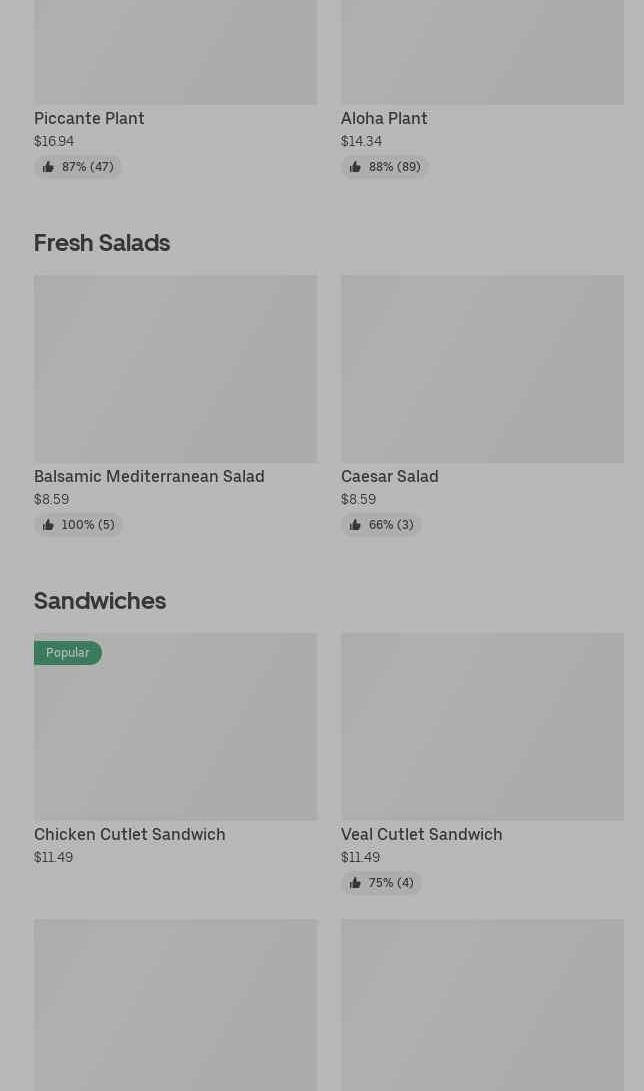This screenshot has height=1091, width=644.
Task: Click thumbs-up icon on Piccante Plant rating
Action: [48, 167]
